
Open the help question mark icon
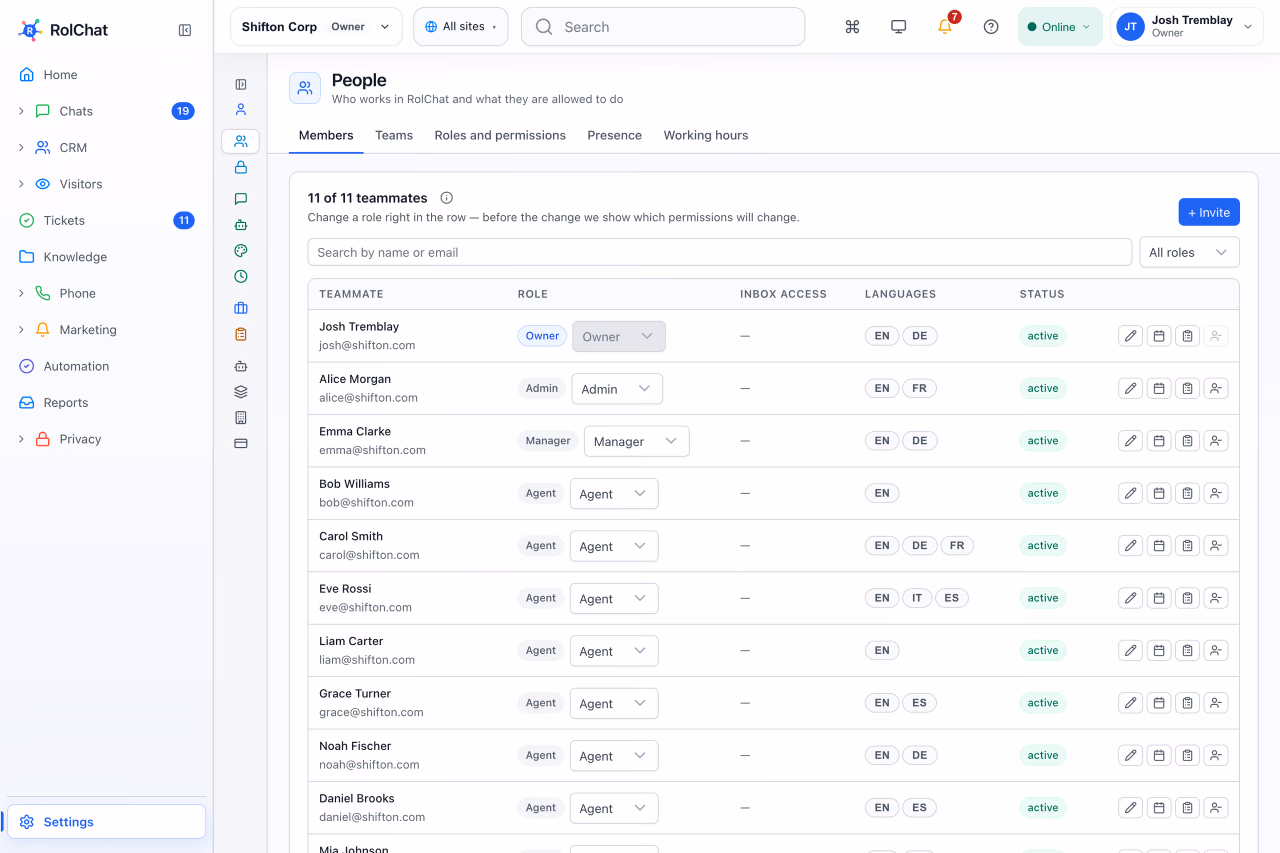point(991,27)
